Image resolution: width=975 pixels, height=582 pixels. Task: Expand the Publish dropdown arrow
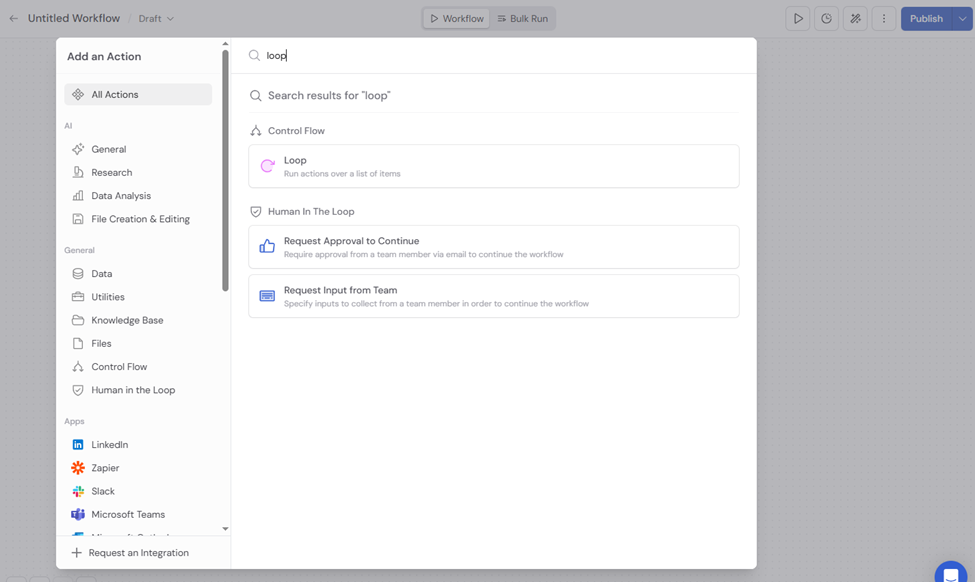tap(963, 19)
